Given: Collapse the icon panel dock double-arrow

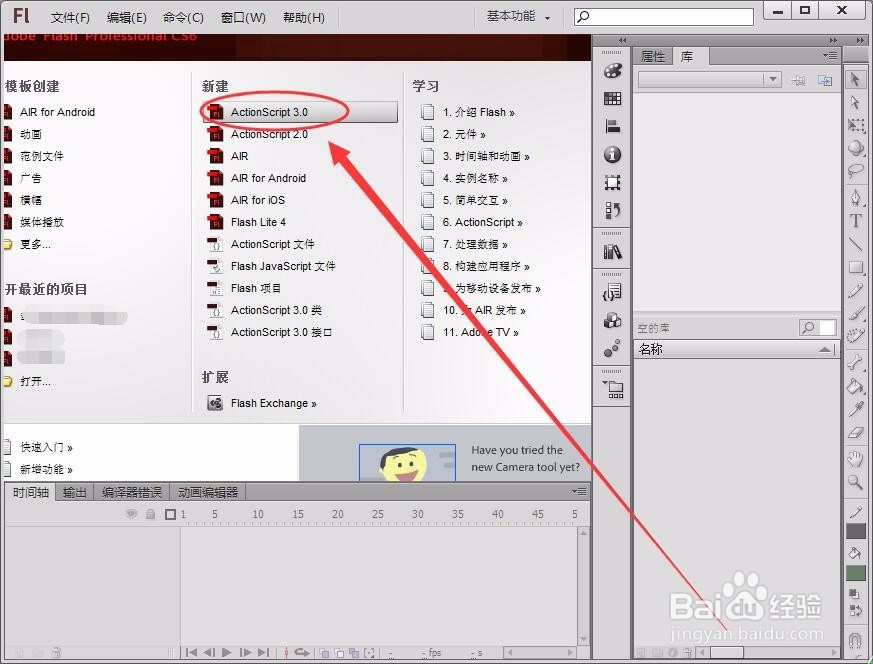Looking at the screenshot, I should [x=622, y=40].
